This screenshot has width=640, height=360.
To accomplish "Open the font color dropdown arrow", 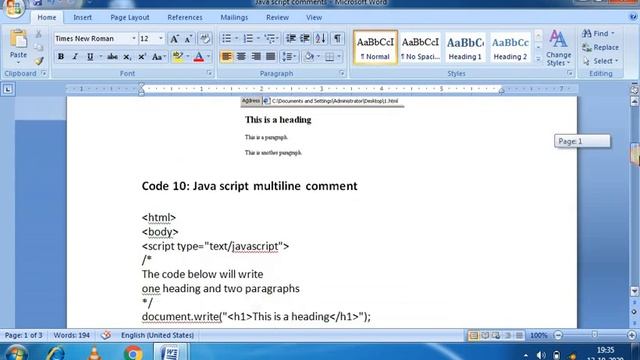I will pos(209,57).
